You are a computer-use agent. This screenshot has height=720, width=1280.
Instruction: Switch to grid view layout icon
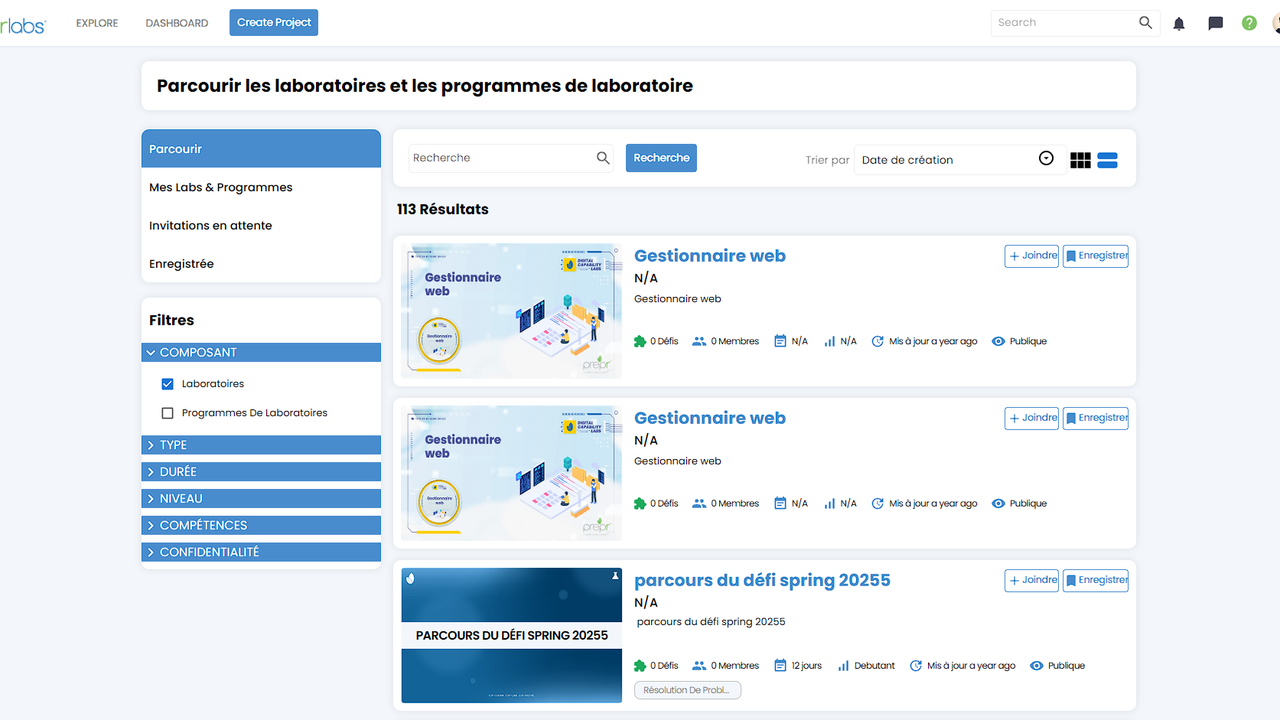[1080, 160]
